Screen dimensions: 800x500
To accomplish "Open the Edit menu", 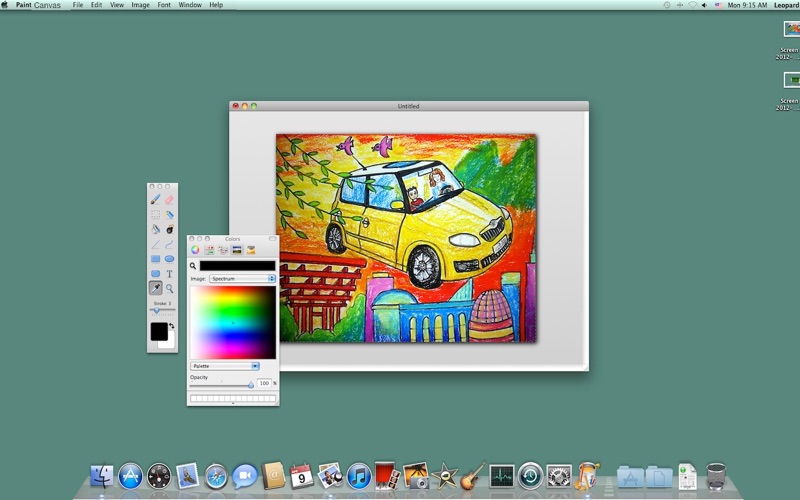I will coord(96,5).
